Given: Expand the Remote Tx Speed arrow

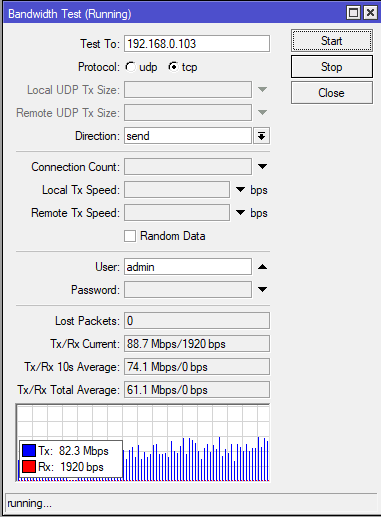Looking at the screenshot, I should click(x=240, y=213).
